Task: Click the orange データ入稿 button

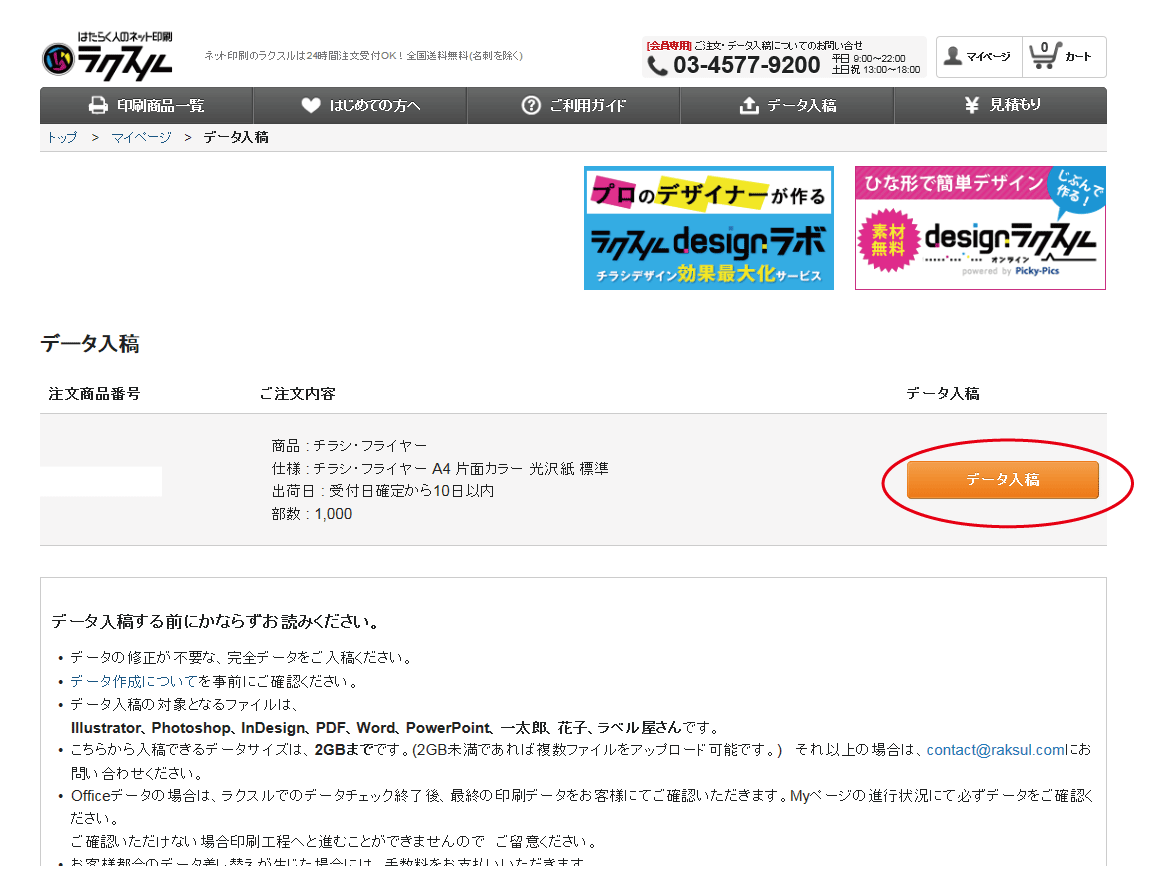Action: pos(1002,480)
